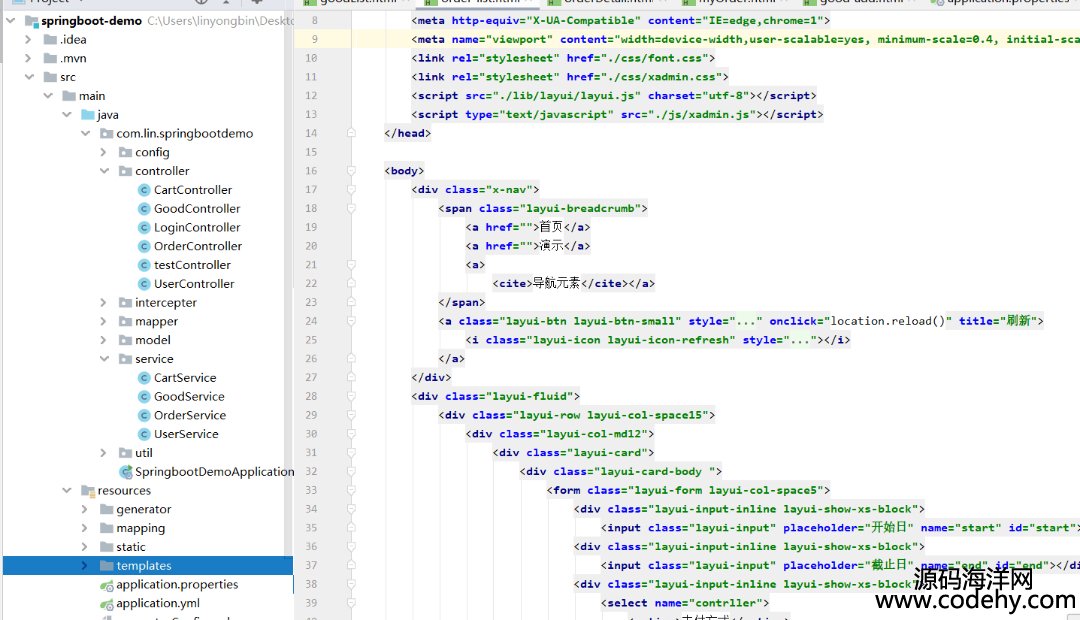
Task: Click the 截止日 placeholder value
Action: click(x=889, y=566)
